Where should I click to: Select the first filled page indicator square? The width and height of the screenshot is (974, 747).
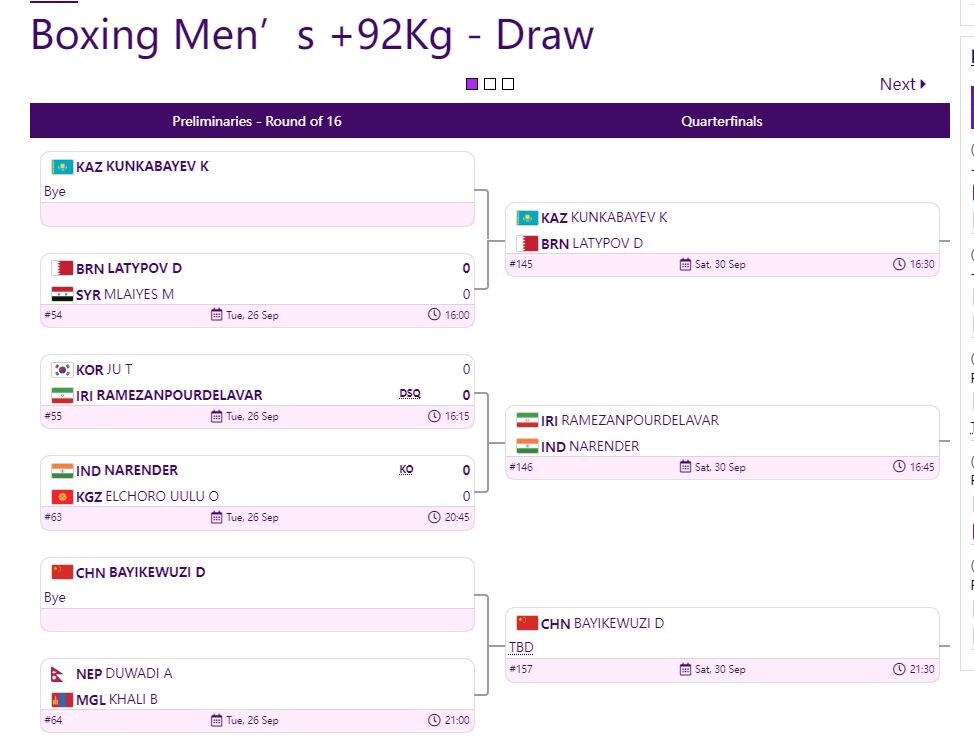coord(472,84)
